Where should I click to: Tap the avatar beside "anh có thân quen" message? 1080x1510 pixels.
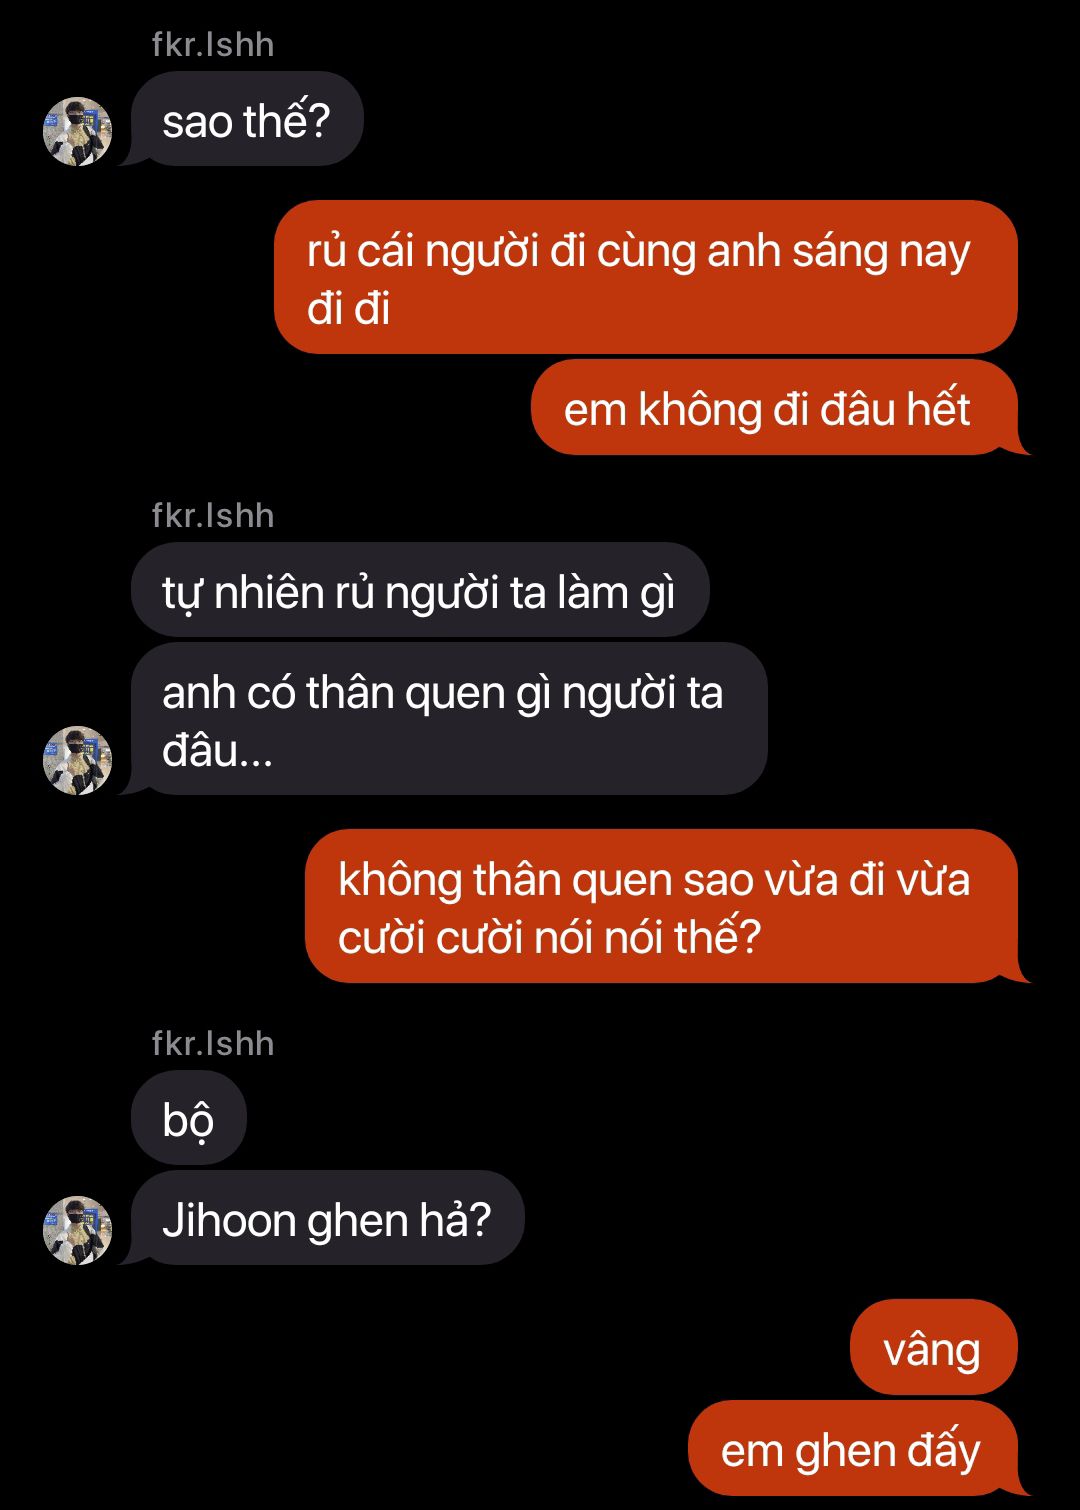pyautogui.click(x=77, y=760)
